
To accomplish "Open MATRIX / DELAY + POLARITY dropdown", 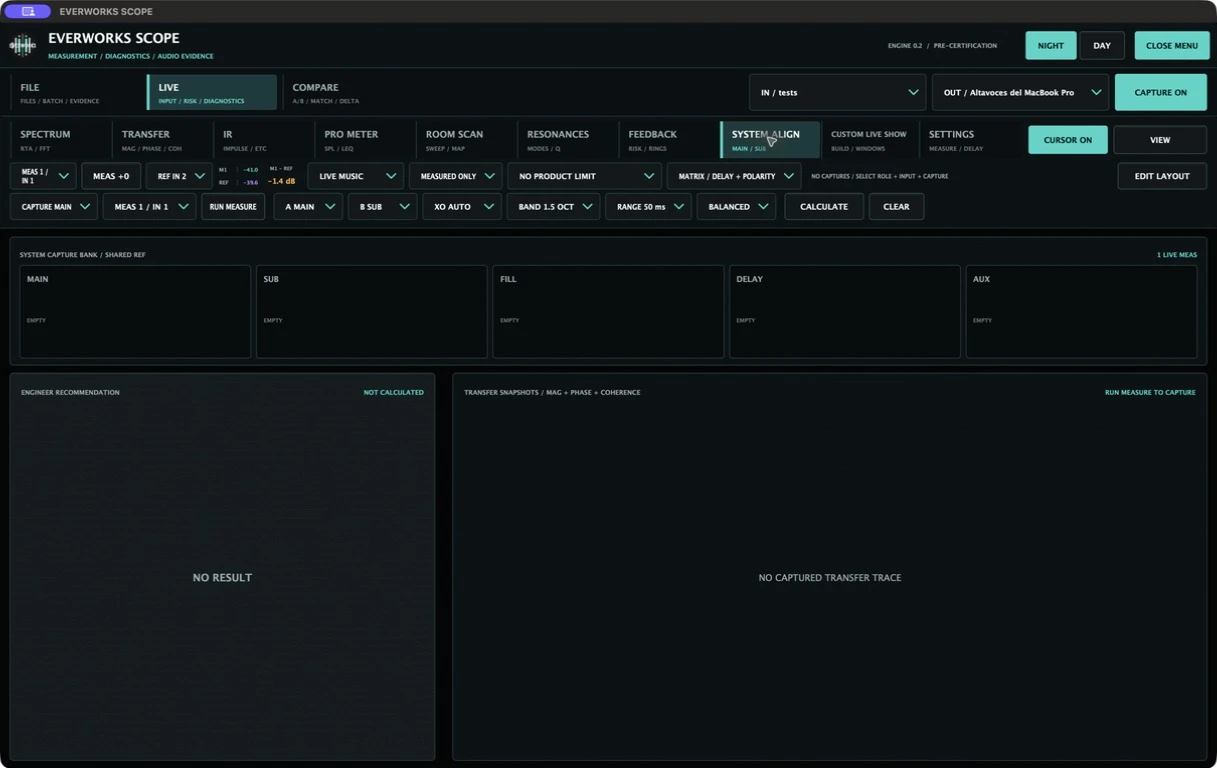I will click(x=734, y=176).
